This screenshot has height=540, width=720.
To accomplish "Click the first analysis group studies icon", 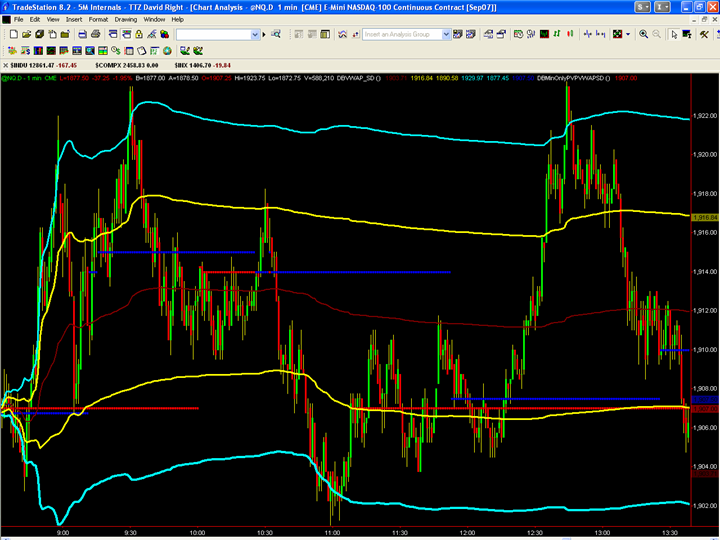I will pyautogui.click(x=457, y=34).
